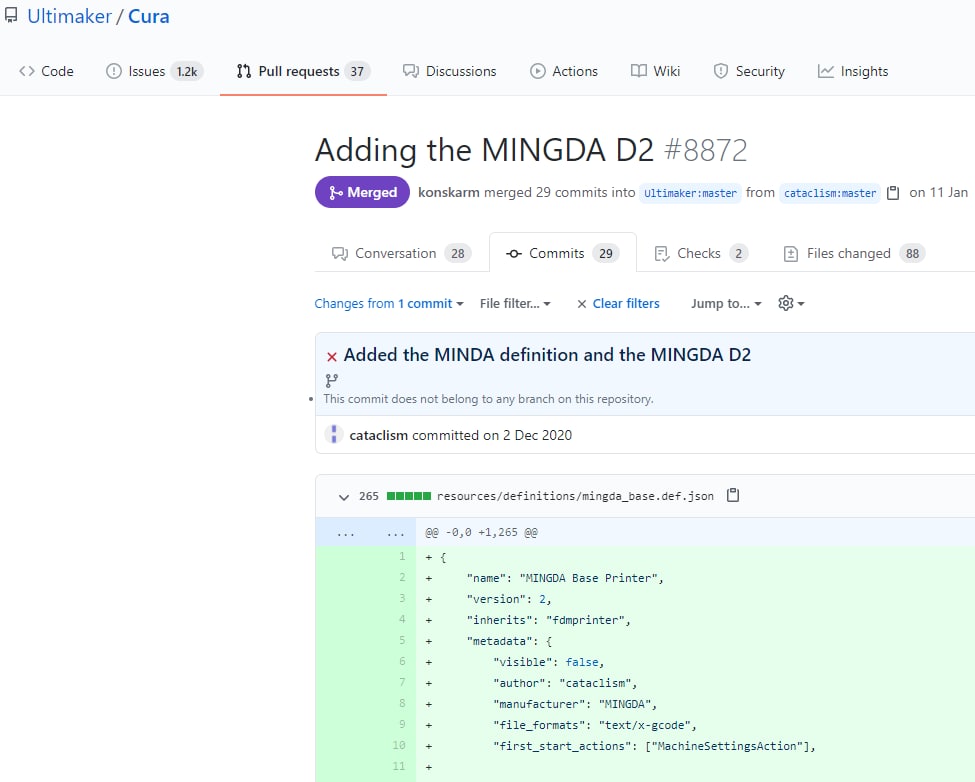Click the Conversation count badge 28
Viewport: 975px width, 782px height.
[458, 254]
